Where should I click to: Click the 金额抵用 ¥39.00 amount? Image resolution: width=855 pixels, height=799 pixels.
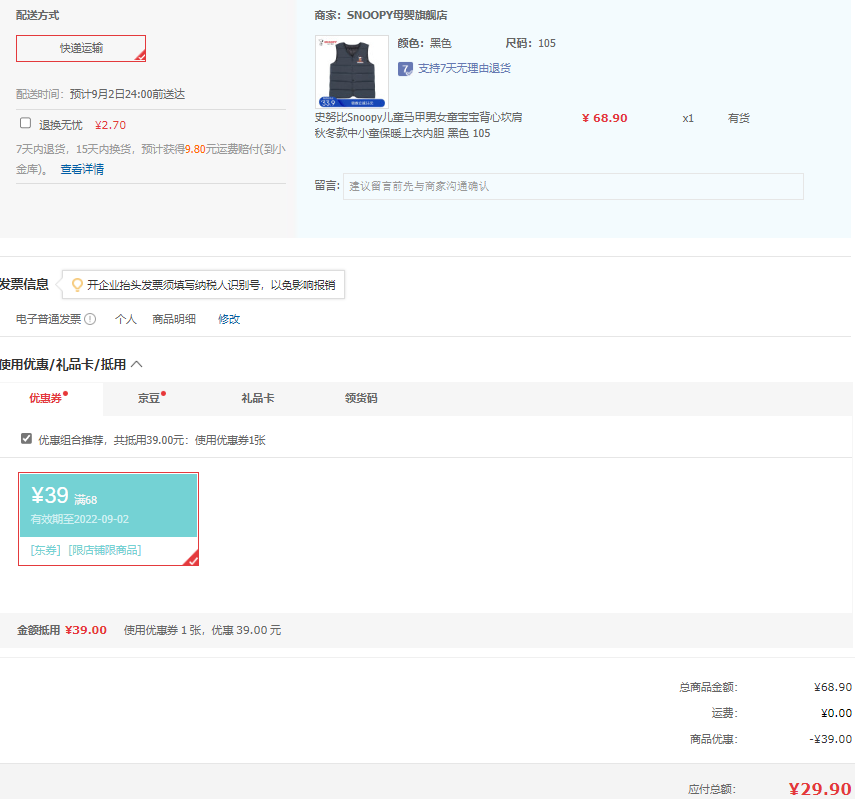[x=86, y=630]
